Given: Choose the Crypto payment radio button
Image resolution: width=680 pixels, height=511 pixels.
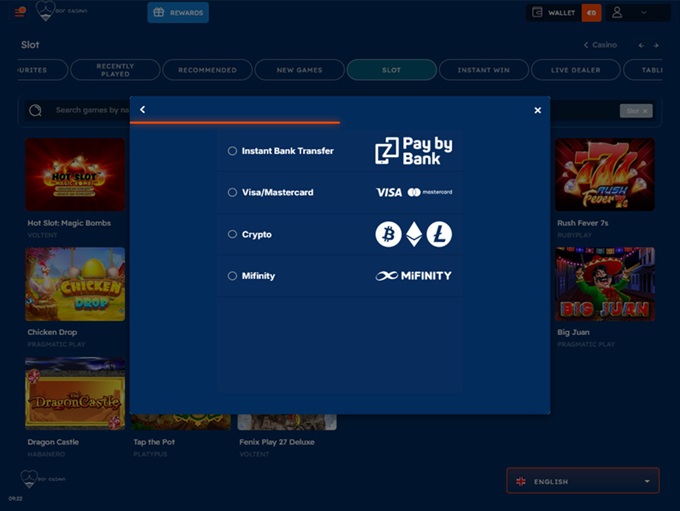Looking at the screenshot, I should 233,234.
